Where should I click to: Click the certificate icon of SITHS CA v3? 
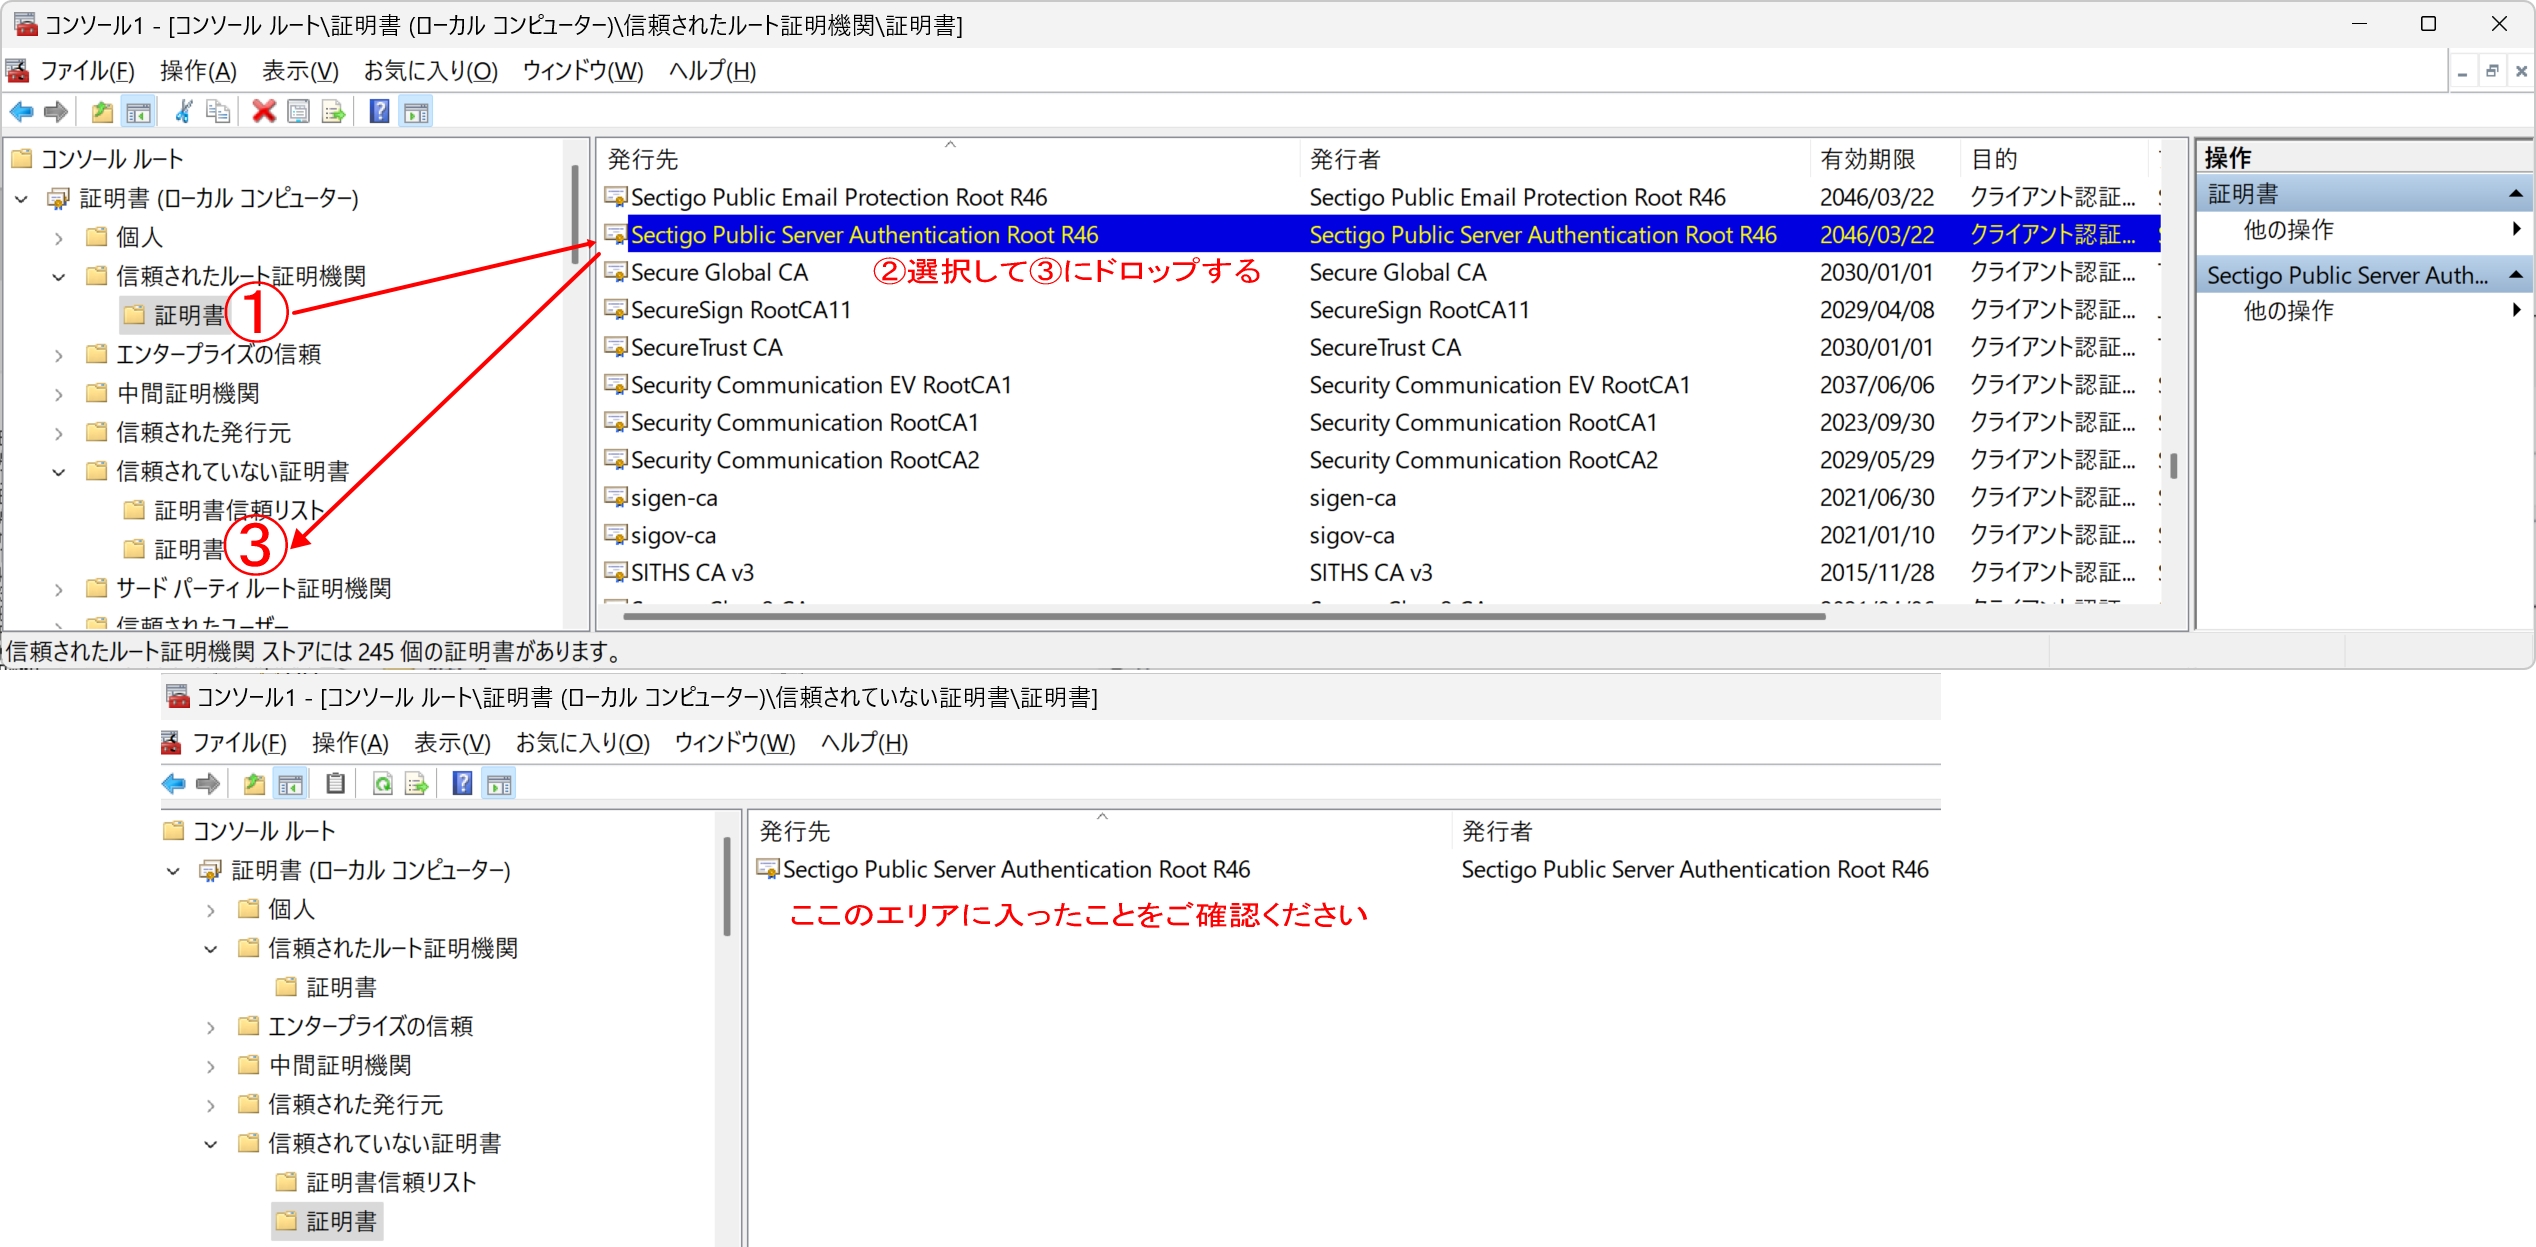(x=616, y=572)
